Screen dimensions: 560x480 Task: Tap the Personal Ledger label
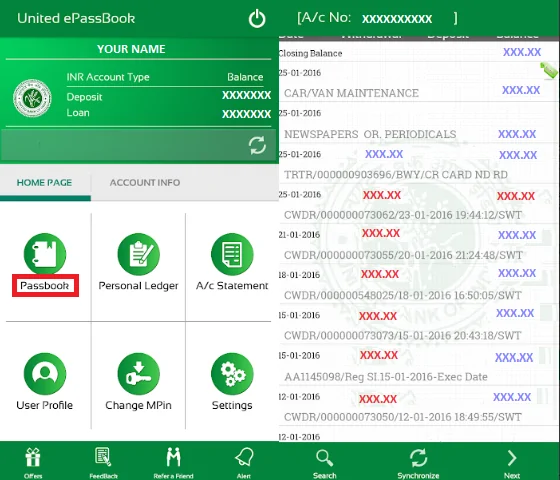click(x=139, y=286)
